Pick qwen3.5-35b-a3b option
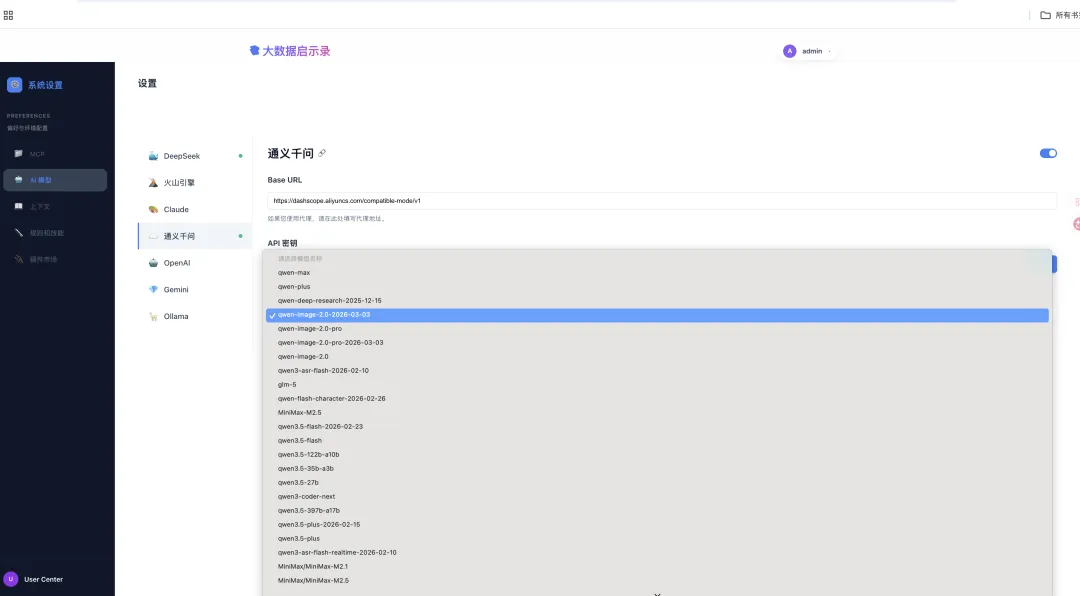The image size is (1080, 596). click(x=657, y=469)
